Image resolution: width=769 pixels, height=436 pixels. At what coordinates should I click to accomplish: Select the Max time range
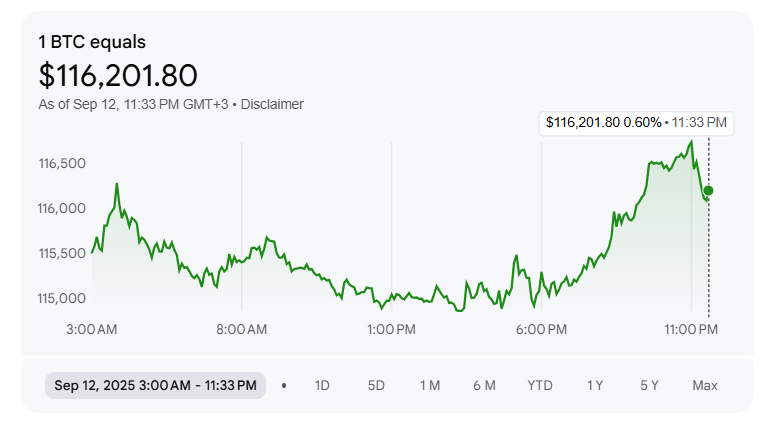coord(705,385)
